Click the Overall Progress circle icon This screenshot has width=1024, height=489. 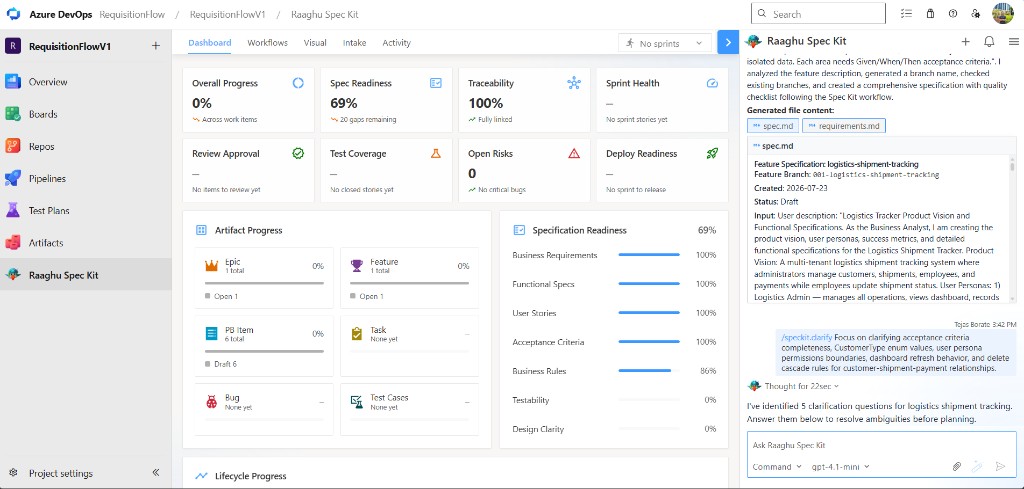click(x=298, y=83)
